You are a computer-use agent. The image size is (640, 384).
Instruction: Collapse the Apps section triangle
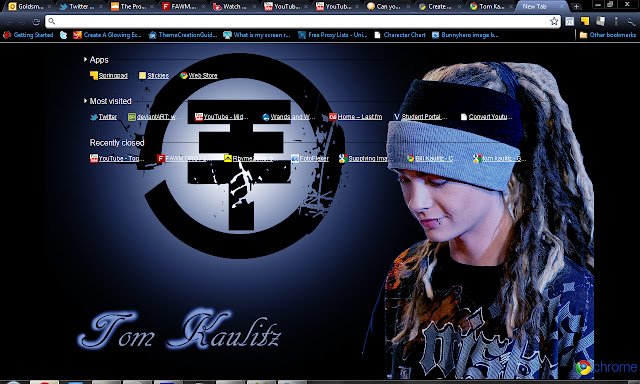tap(85, 60)
